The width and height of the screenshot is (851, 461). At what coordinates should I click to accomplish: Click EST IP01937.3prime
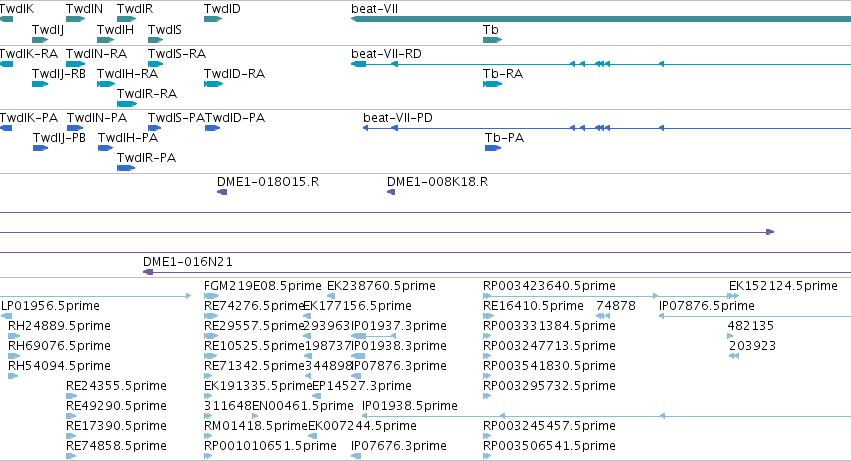click(x=399, y=326)
